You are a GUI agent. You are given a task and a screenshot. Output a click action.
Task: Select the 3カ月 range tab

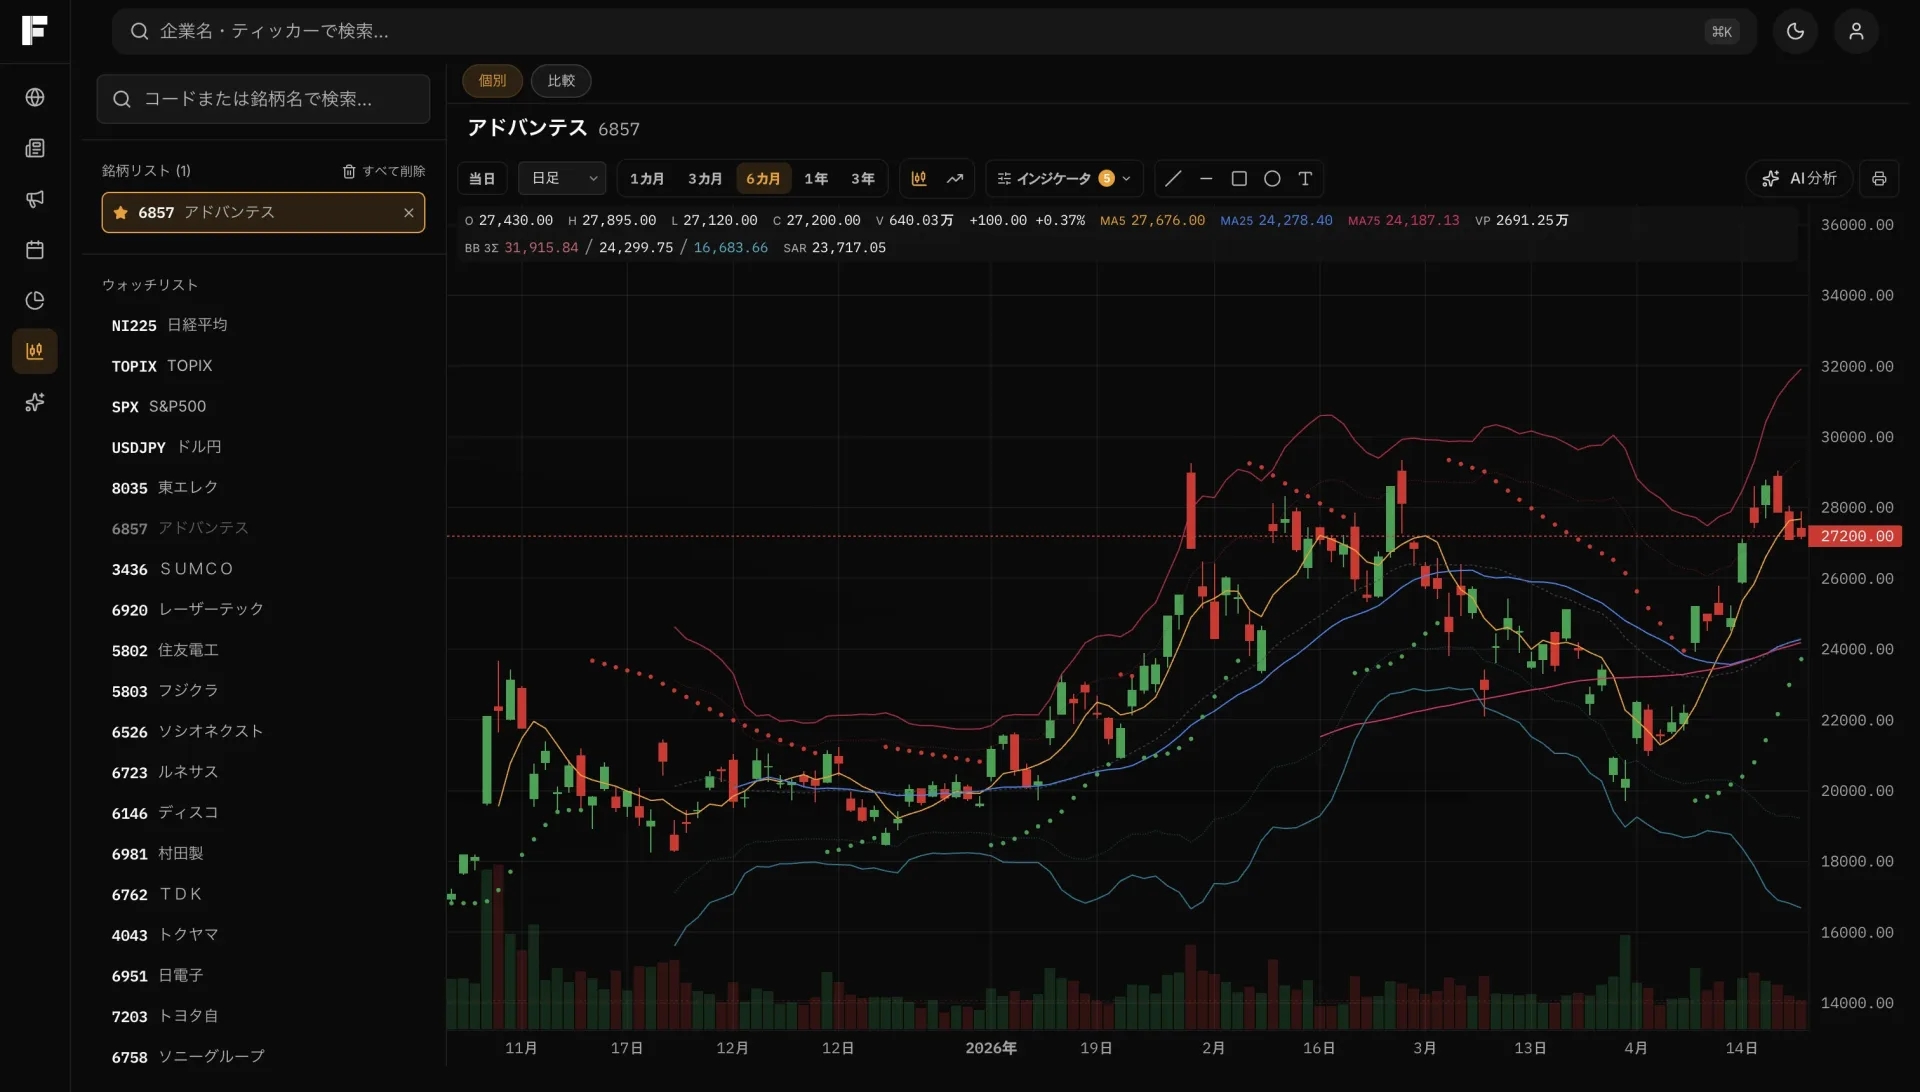point(705,179)
